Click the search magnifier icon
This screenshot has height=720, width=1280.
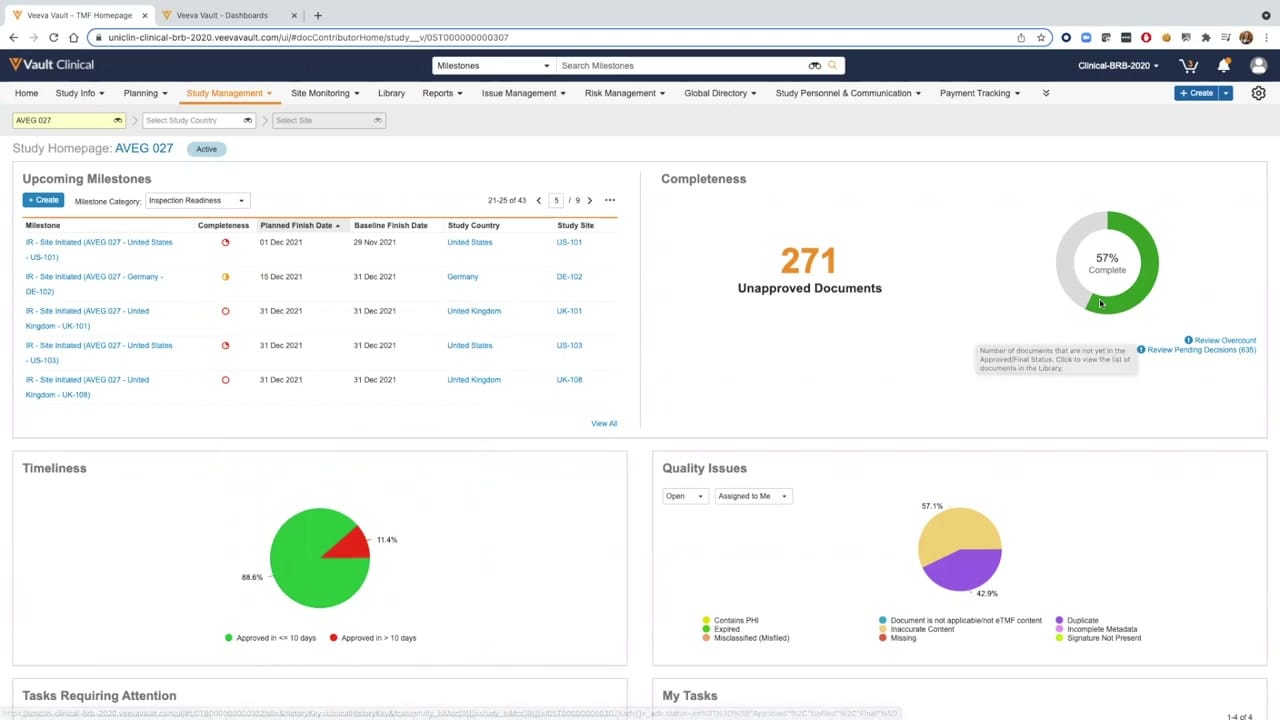click(832, 66)
